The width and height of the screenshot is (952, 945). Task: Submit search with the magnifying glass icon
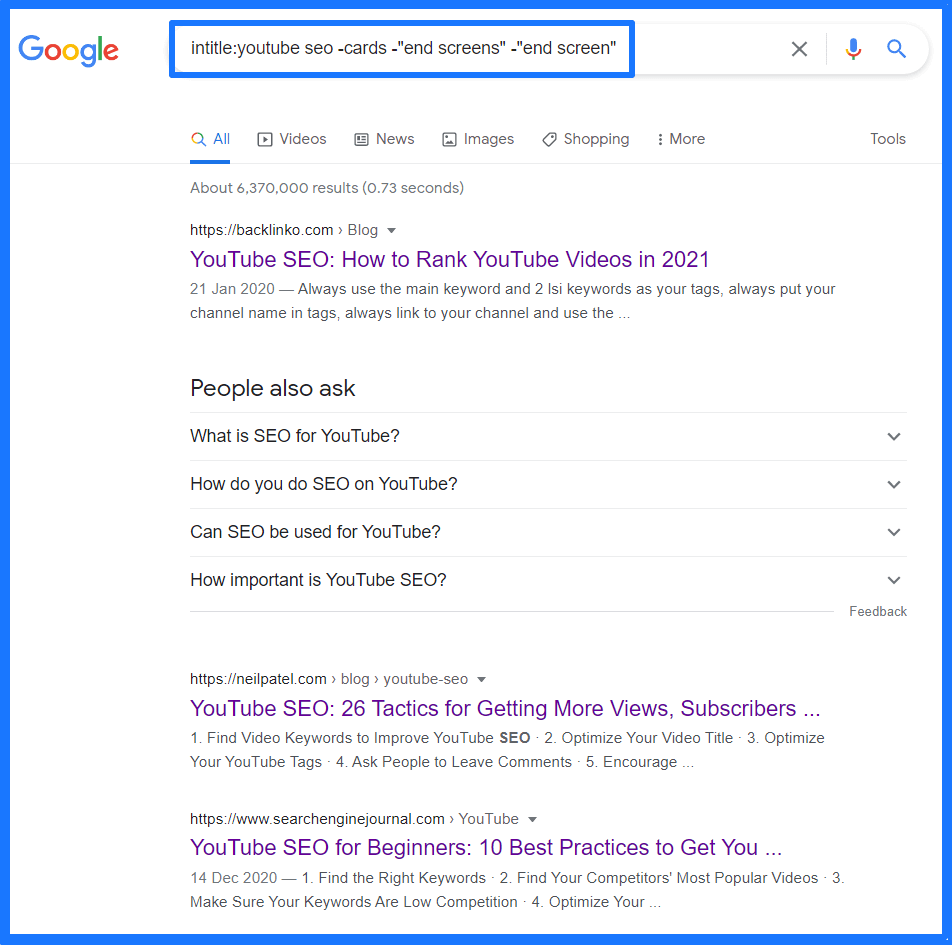coord(896,49)
